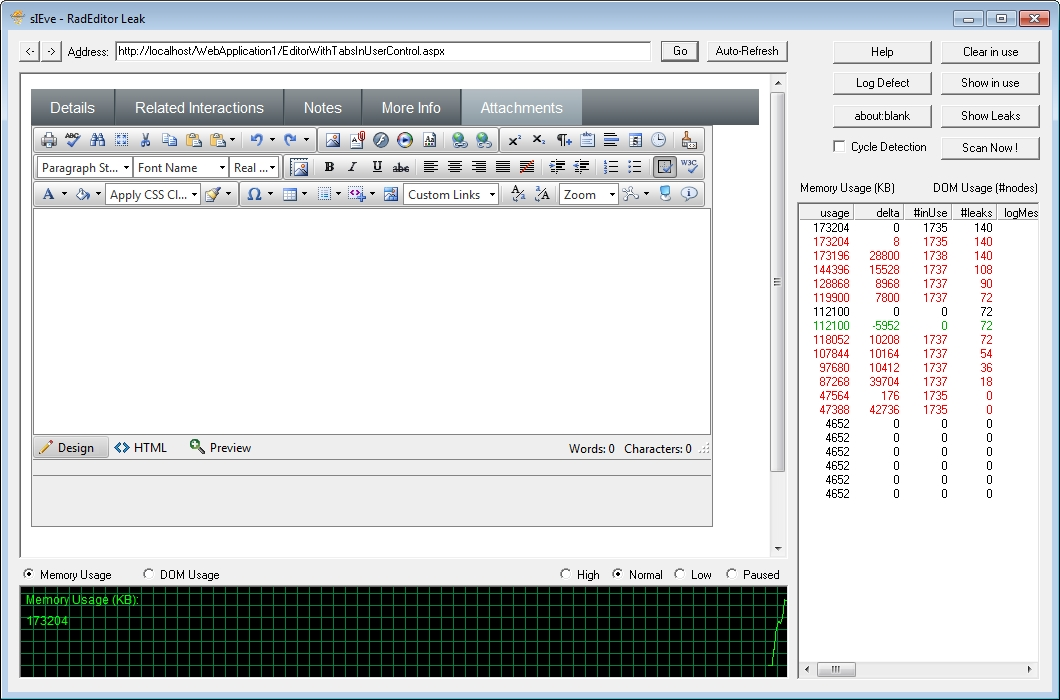Open the Font Name dropdown
The height and width of the screenshot is (700, 1060).
coord(182,168)
